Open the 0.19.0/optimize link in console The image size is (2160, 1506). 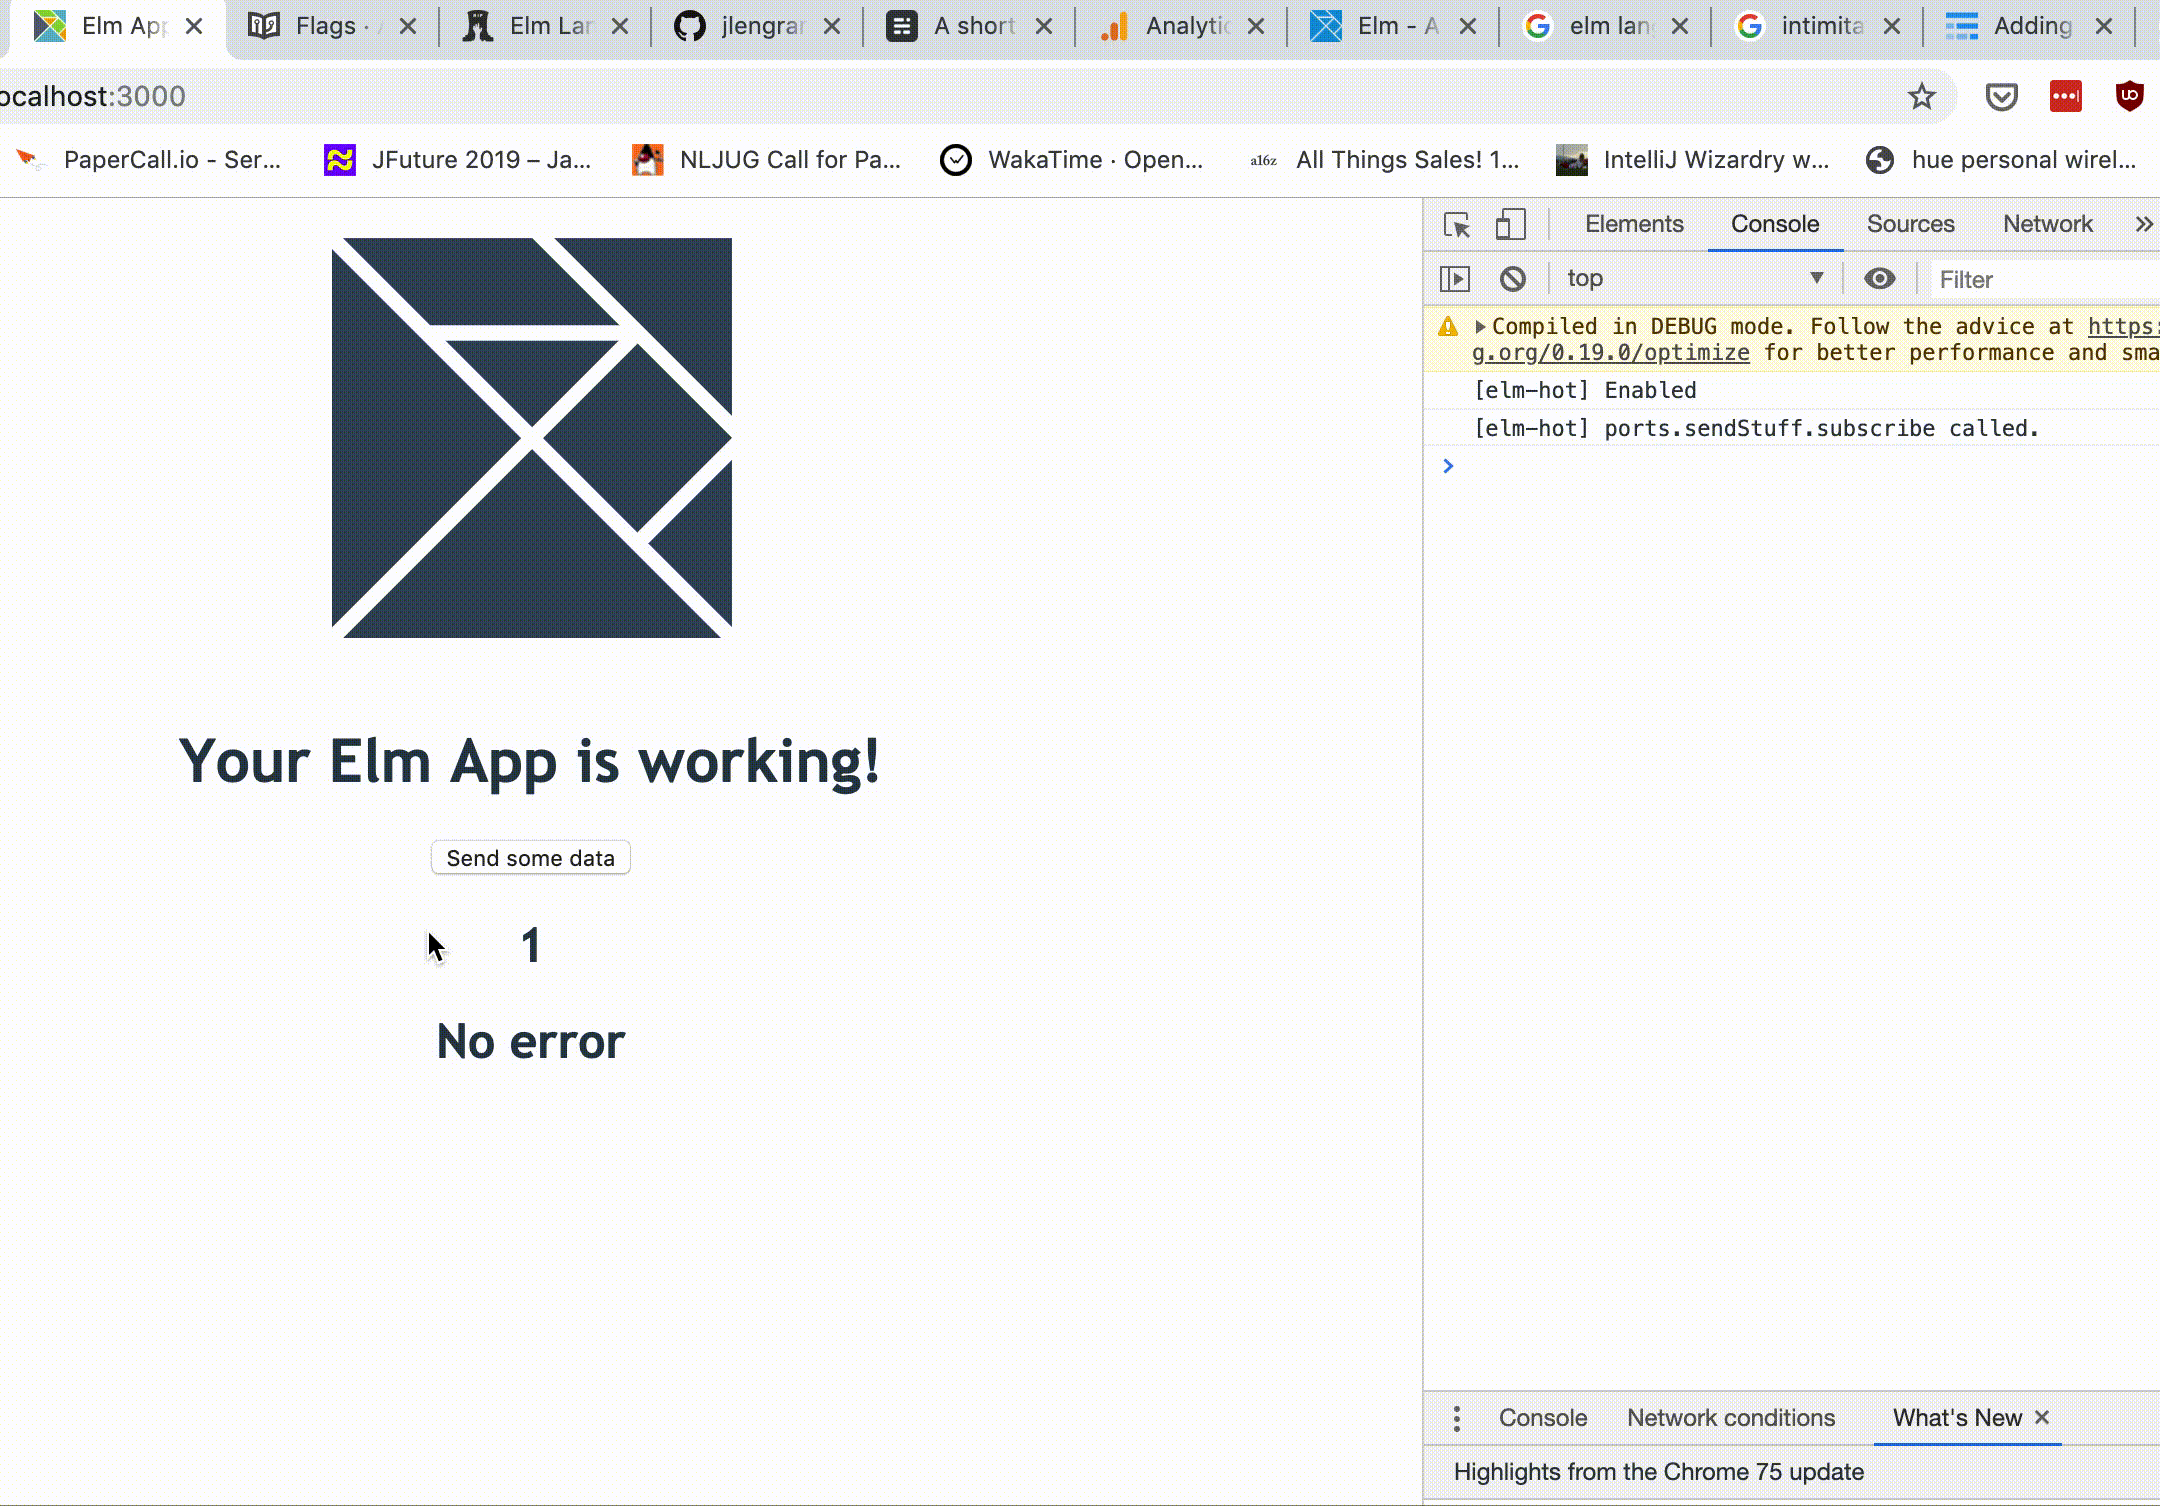coord(1611,353)
